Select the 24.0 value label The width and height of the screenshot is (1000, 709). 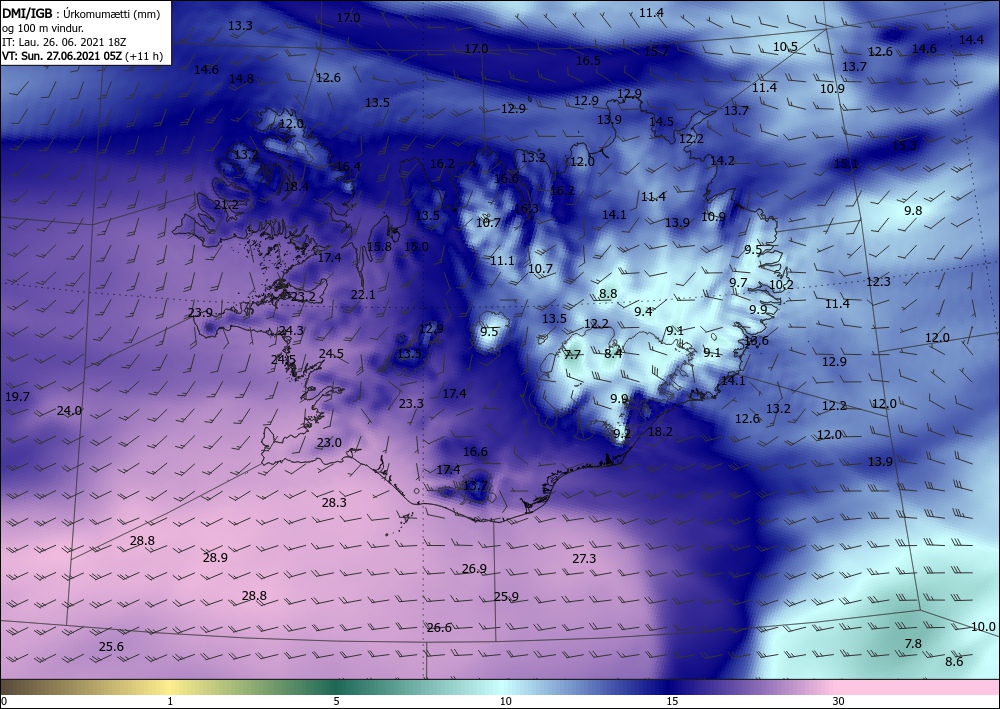coord(69,411)
